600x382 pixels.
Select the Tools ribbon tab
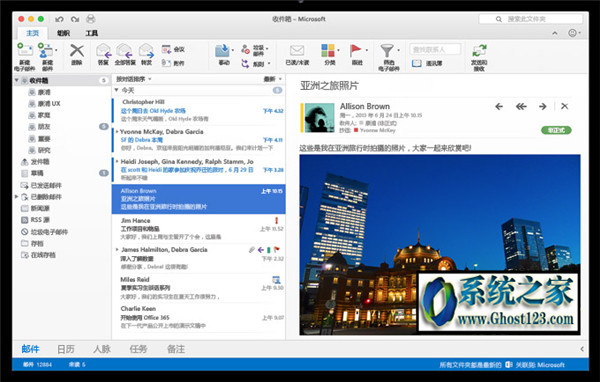pyautogui.click(x=91, y=33)
